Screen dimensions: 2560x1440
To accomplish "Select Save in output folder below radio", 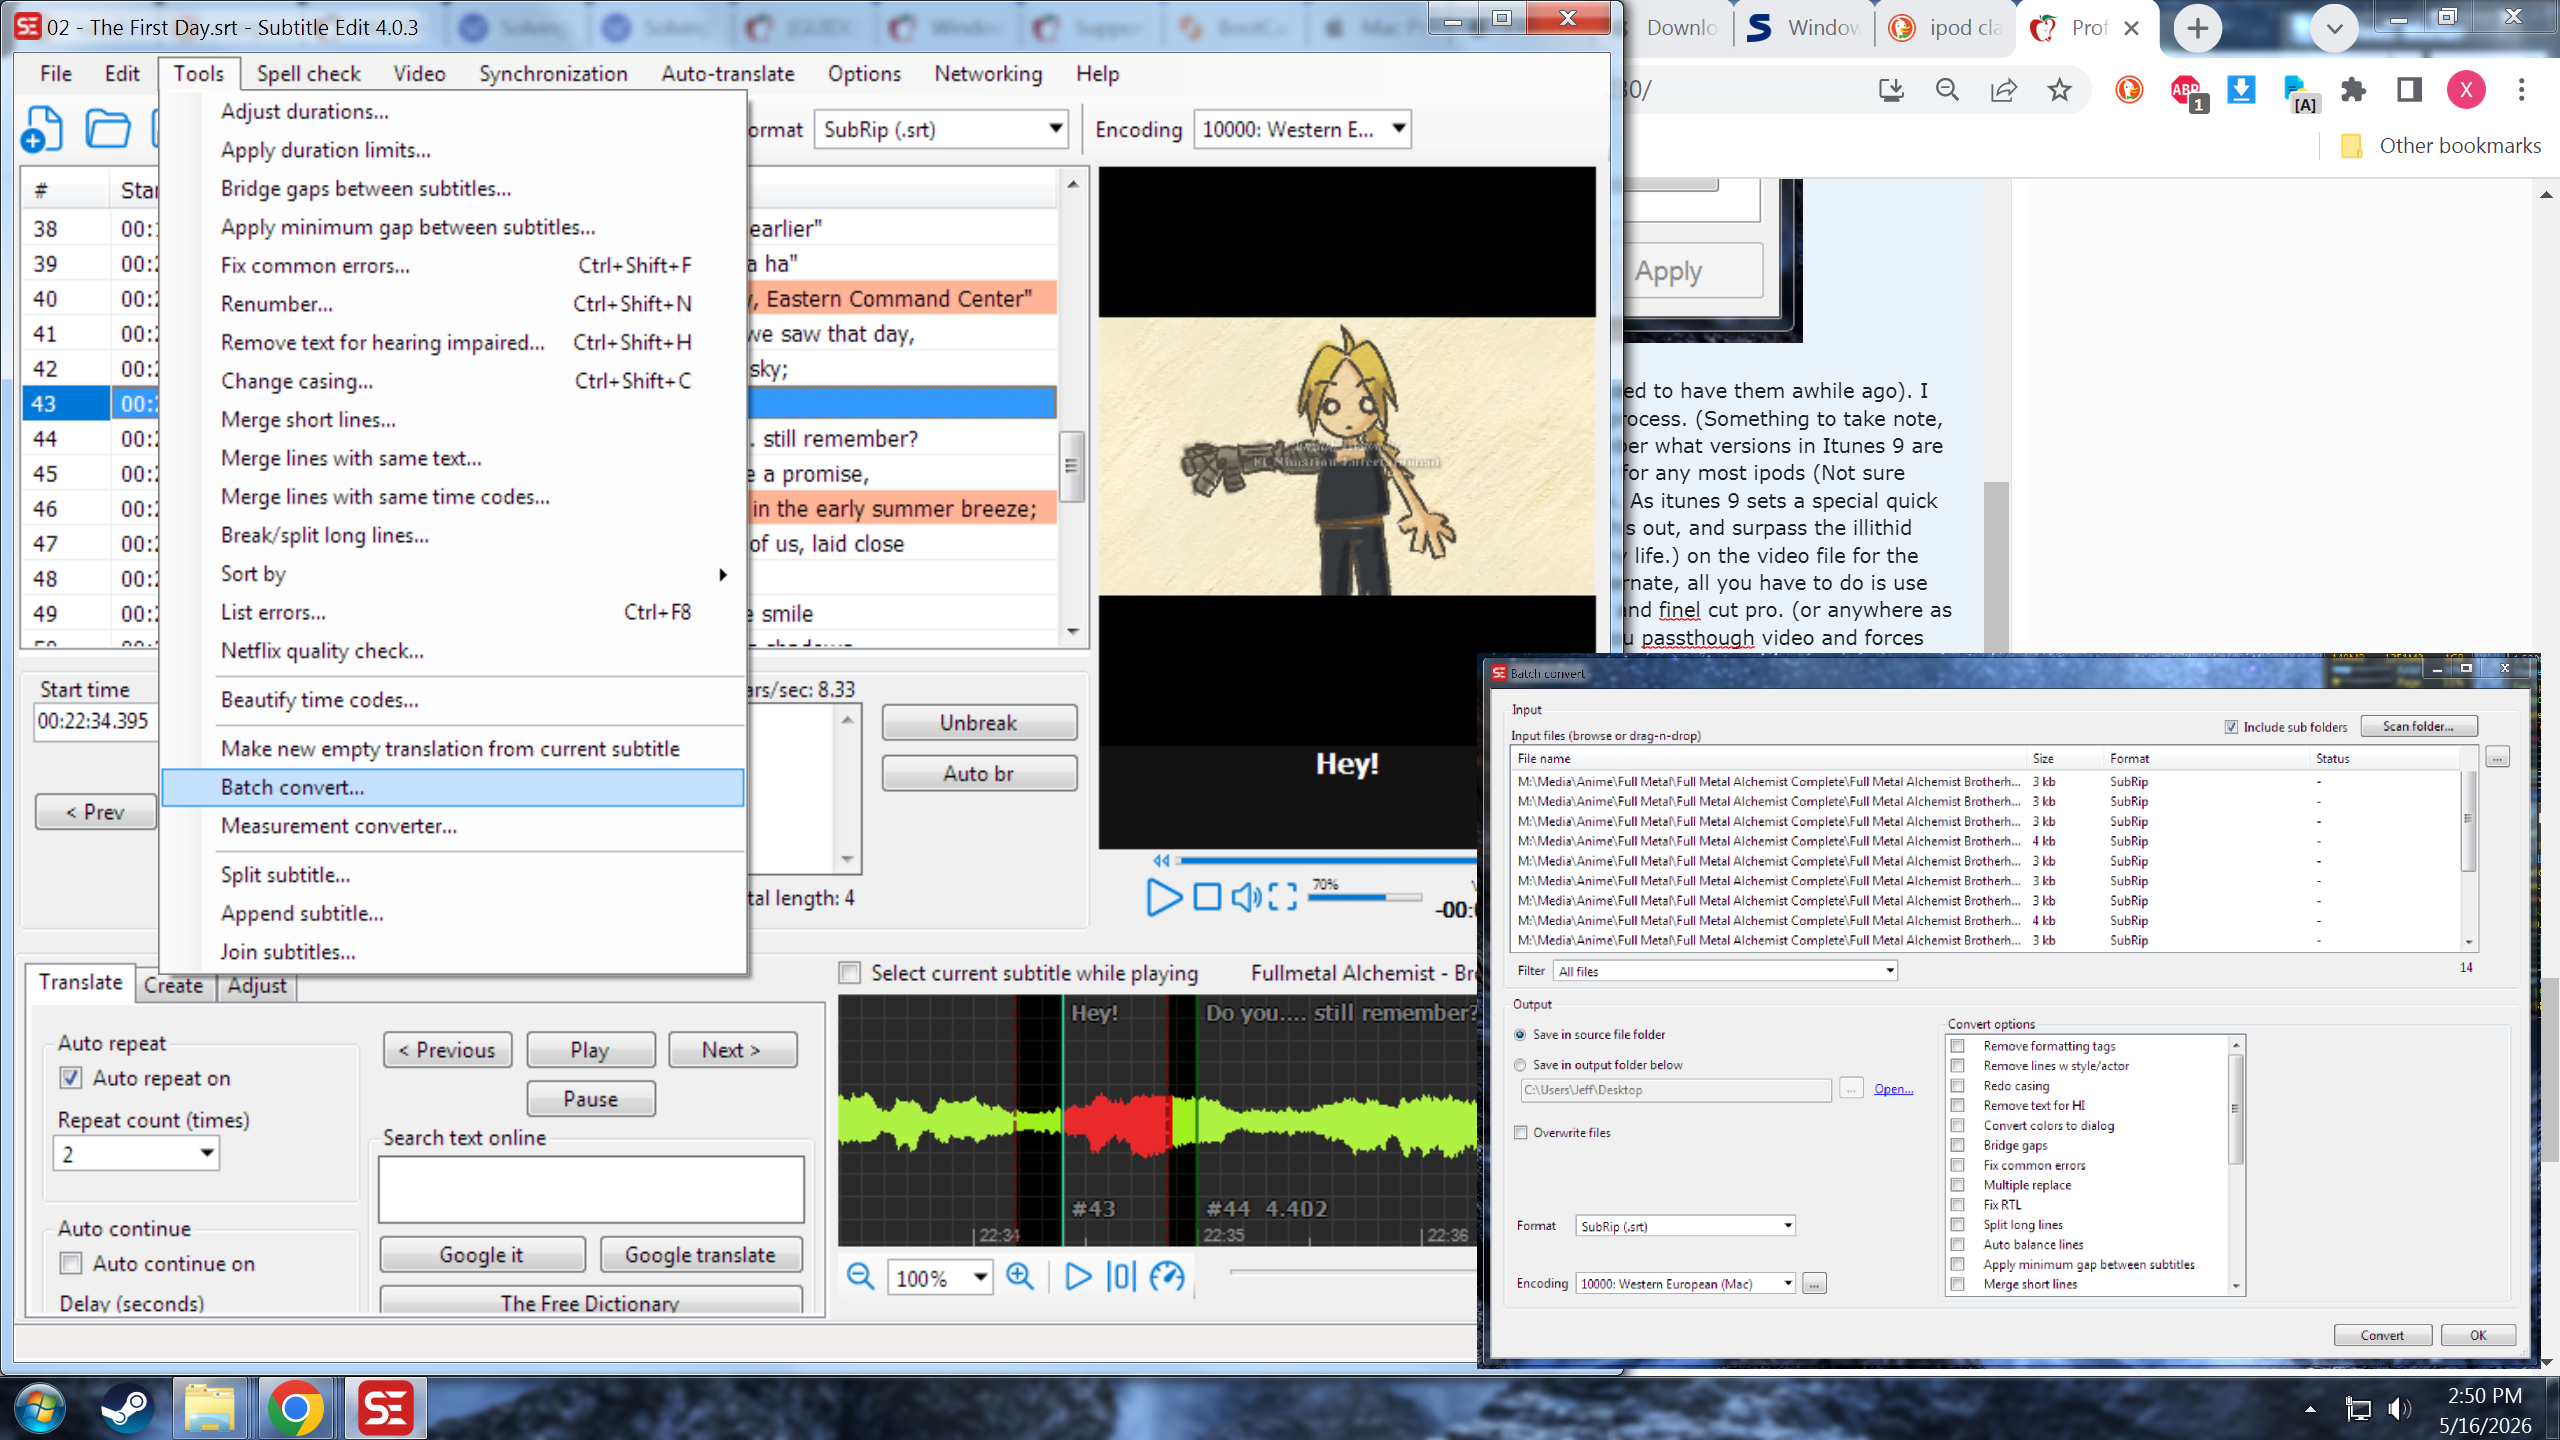I will pos(1520,1065).
